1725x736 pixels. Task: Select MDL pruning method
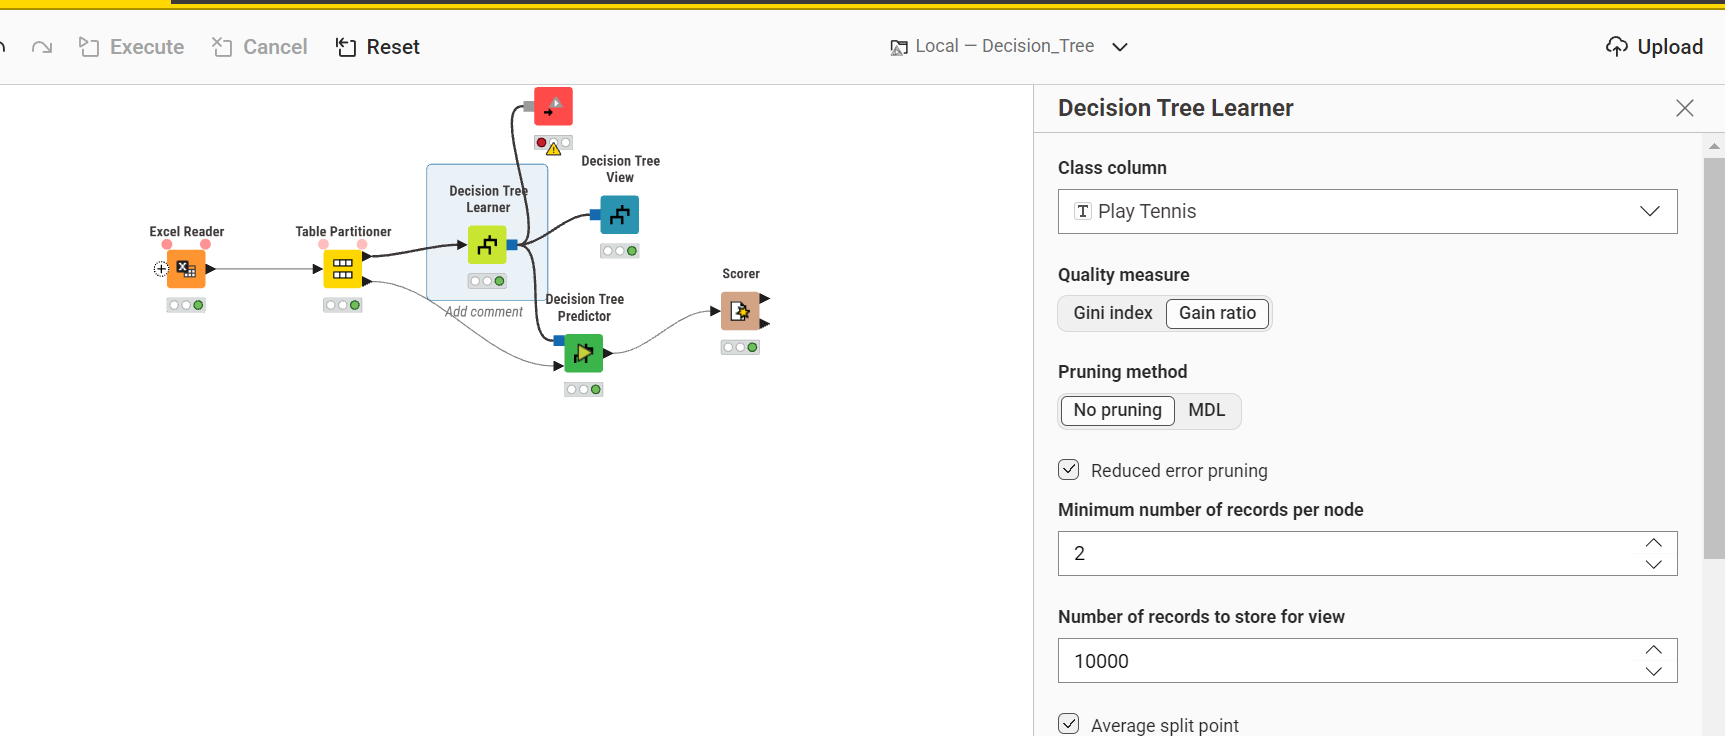coord(1206,410)
